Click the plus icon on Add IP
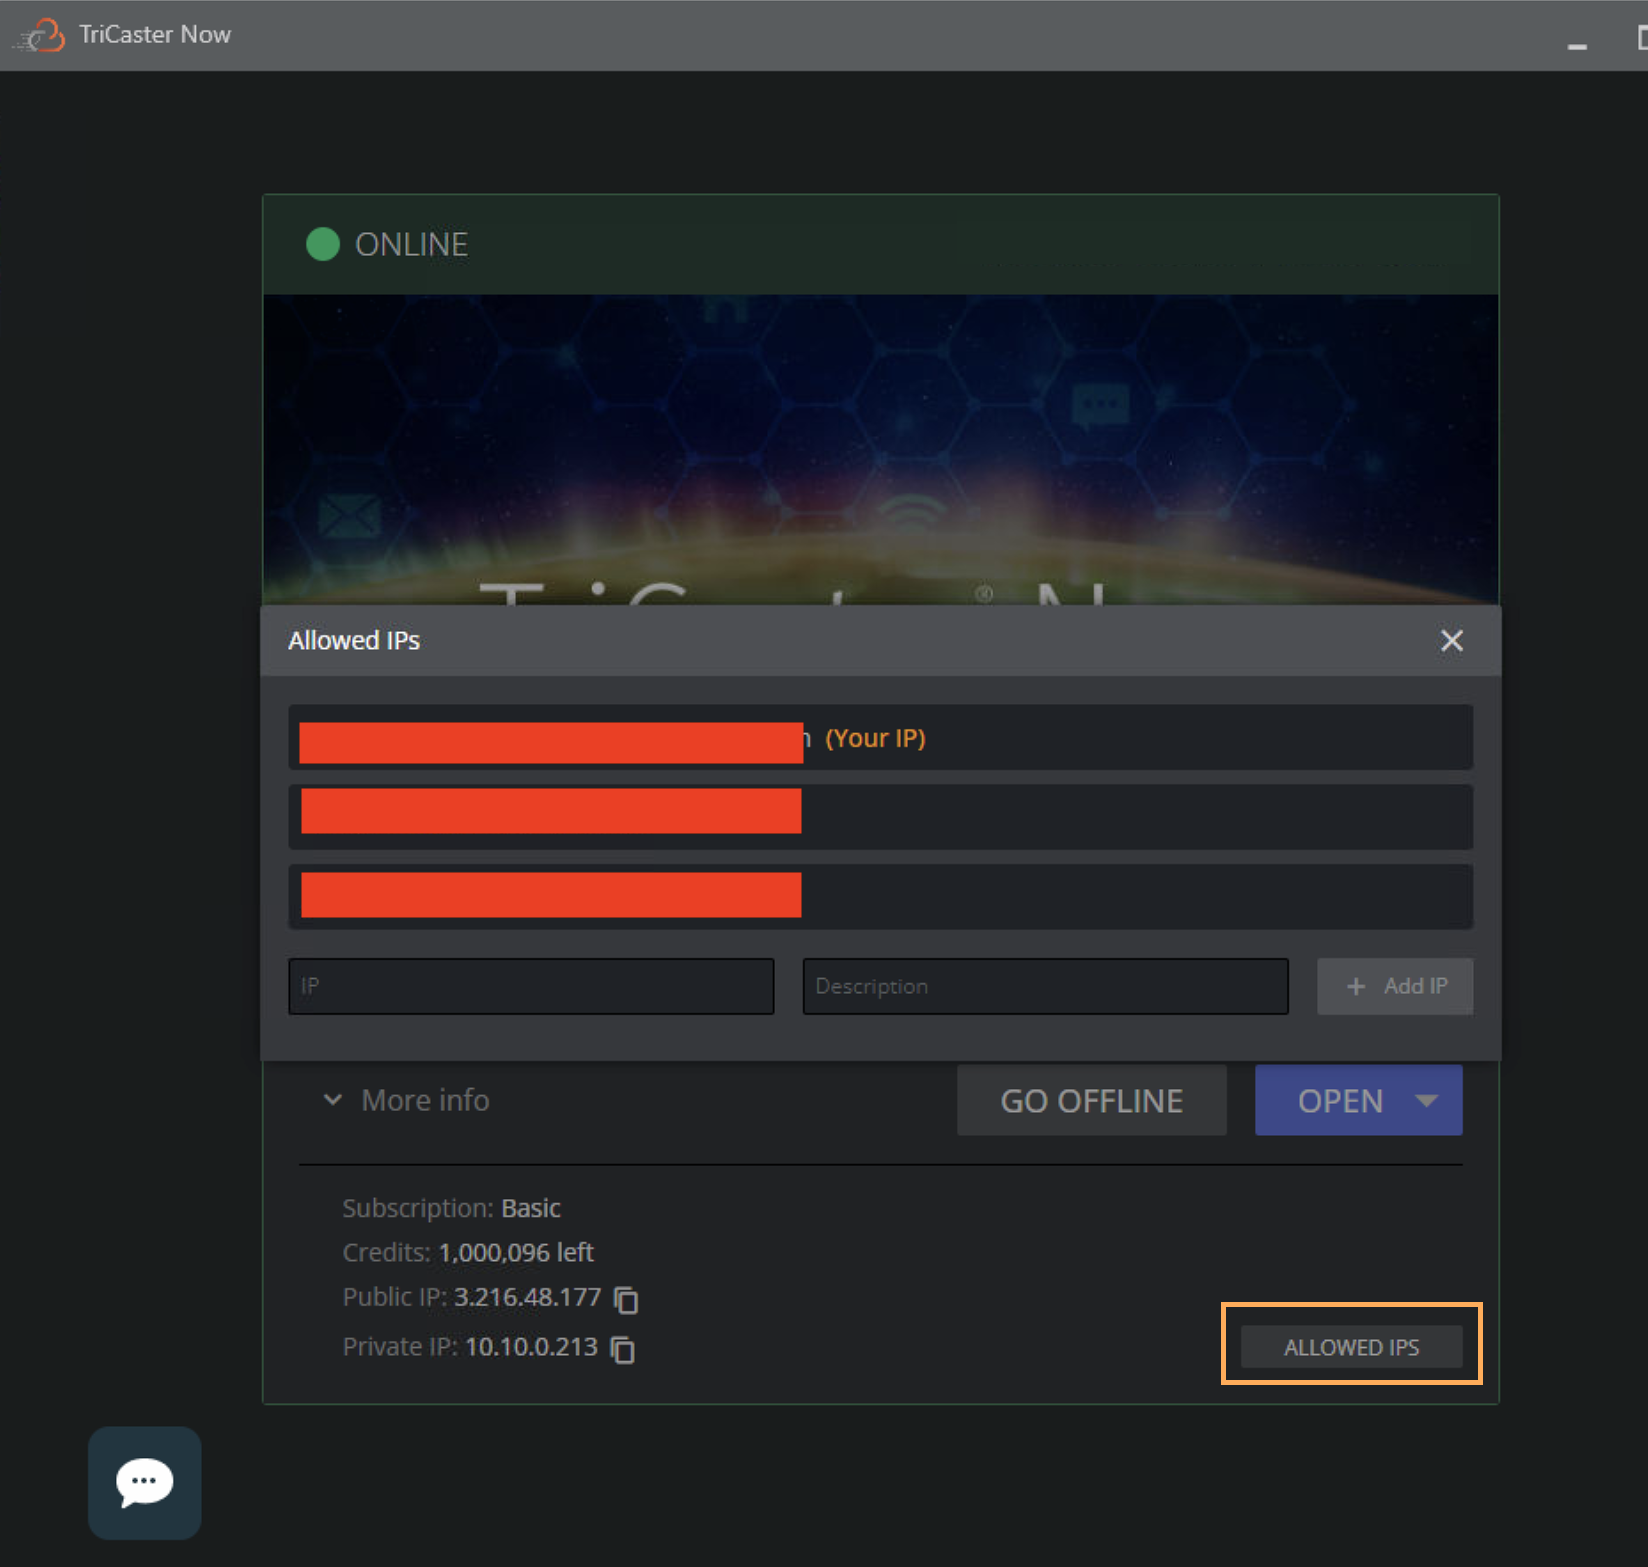The width and height of the screenshot is (1648, 1567). tap(1355, 986)
